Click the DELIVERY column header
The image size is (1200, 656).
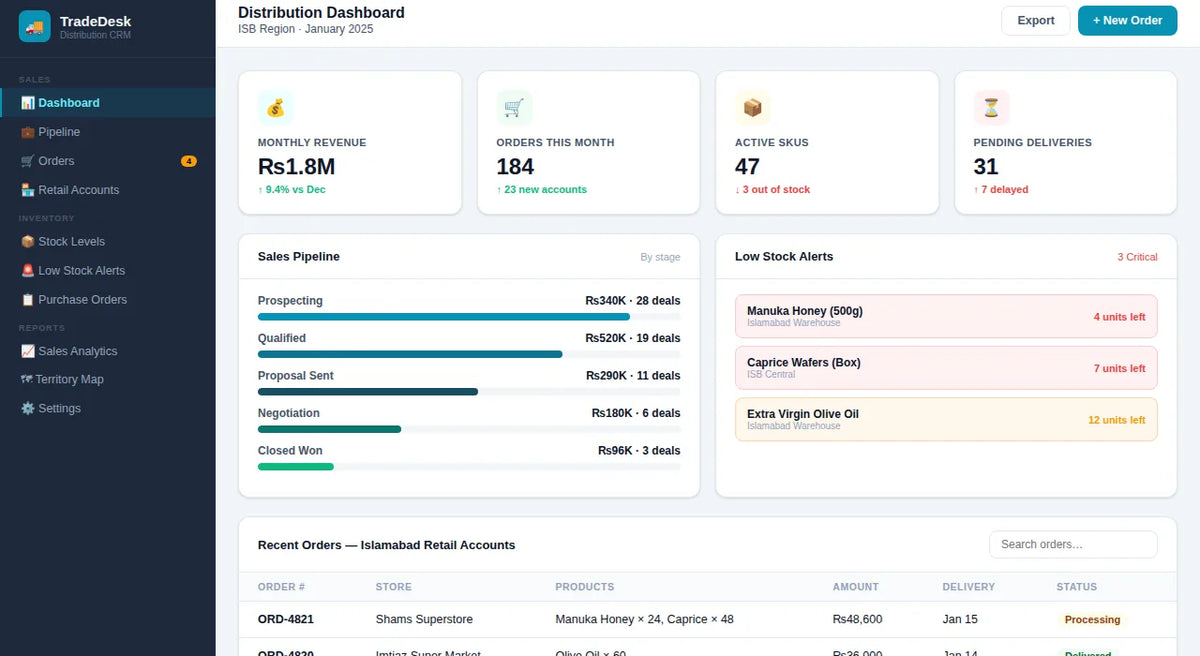pyautogui.click(x=969, y=587)
